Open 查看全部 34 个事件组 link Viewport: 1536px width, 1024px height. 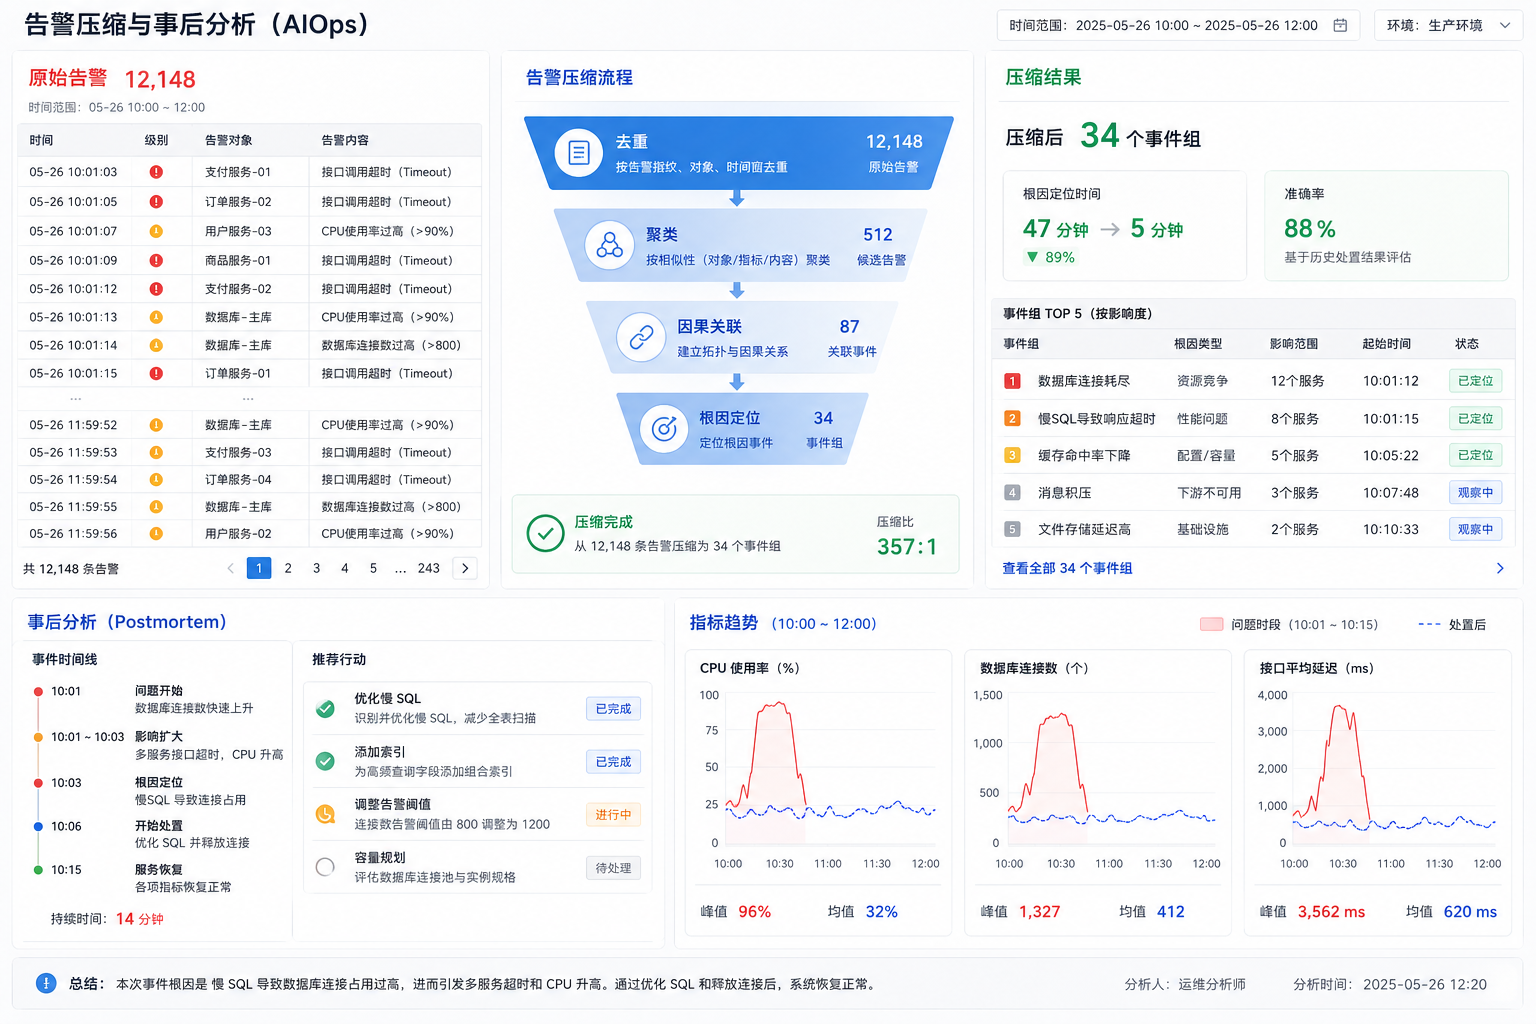point(1067,568)
